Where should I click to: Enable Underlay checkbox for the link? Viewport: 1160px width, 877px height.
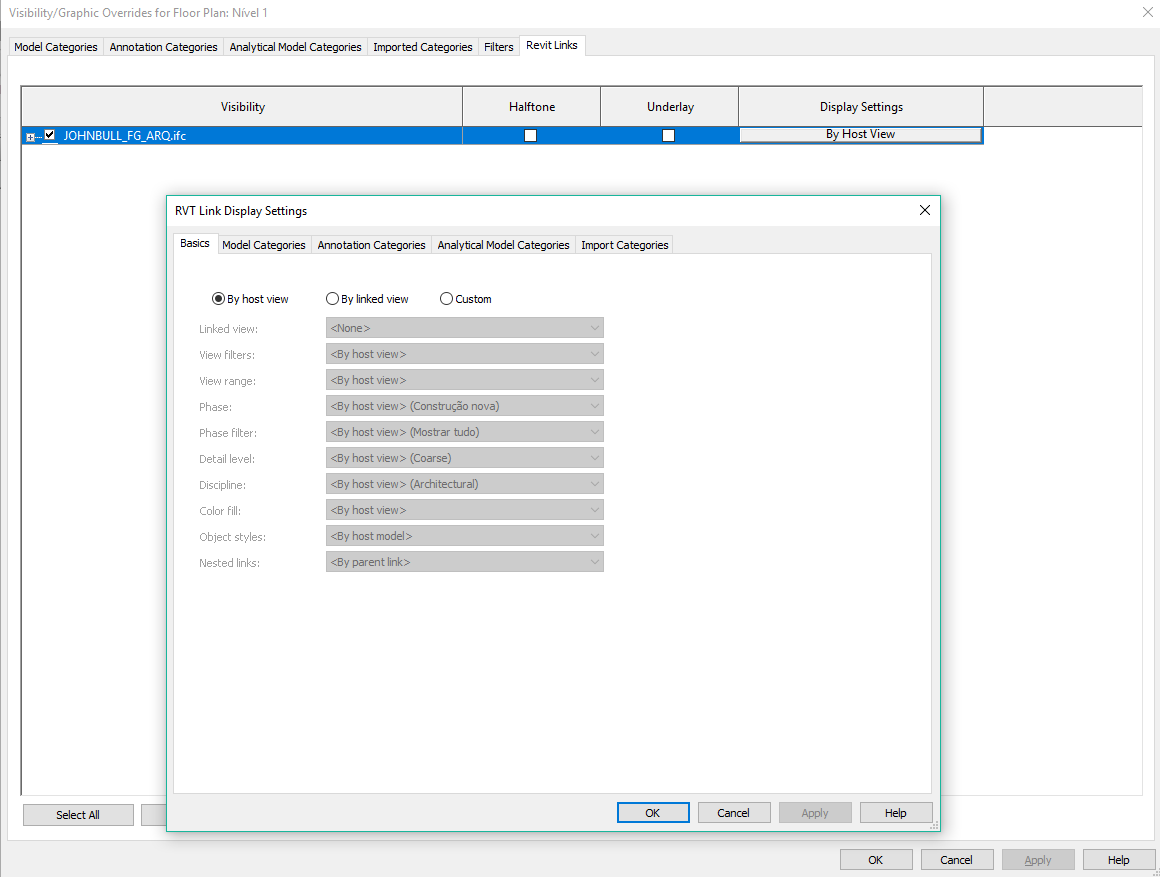(x=669, y=136)
